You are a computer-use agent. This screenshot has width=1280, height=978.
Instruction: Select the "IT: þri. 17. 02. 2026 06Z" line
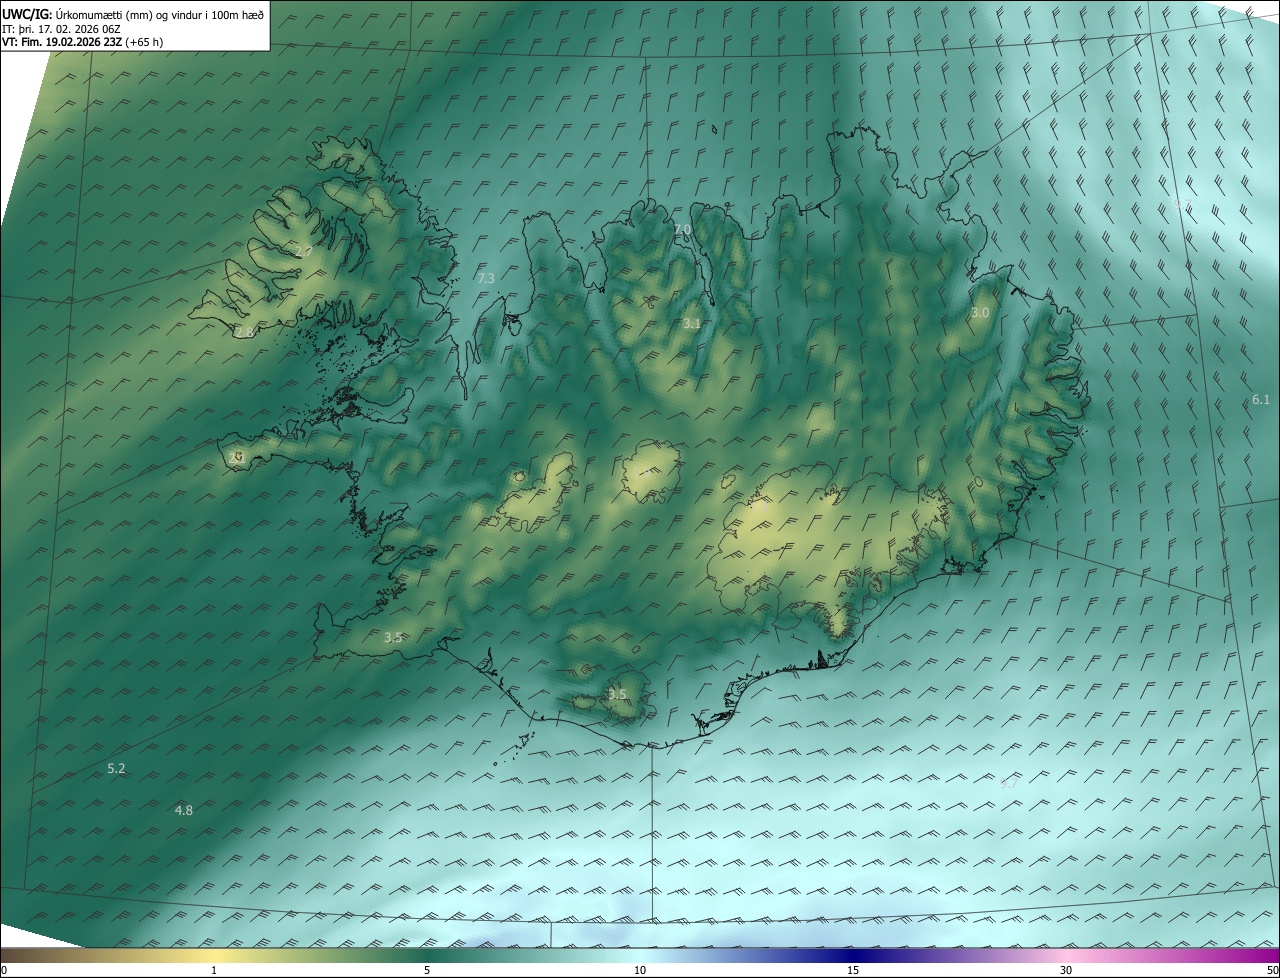(62, 29)
